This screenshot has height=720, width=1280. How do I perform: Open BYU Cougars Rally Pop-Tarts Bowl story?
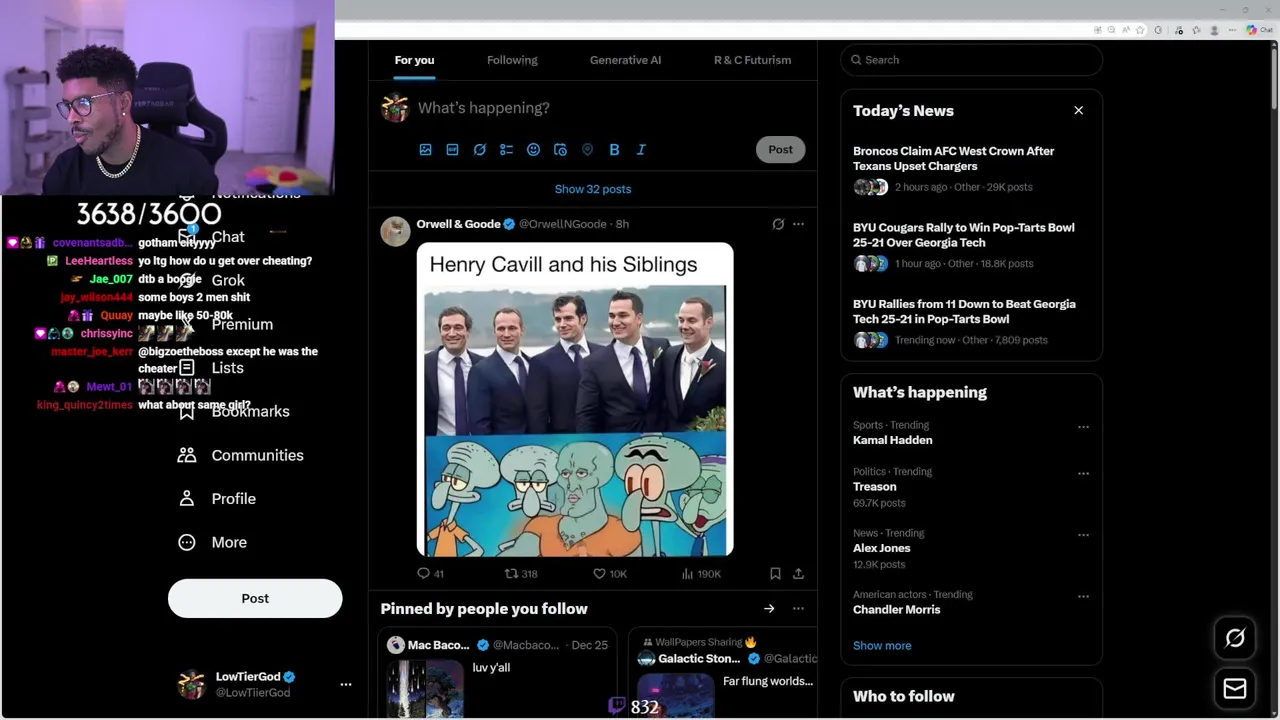[971, 245]
